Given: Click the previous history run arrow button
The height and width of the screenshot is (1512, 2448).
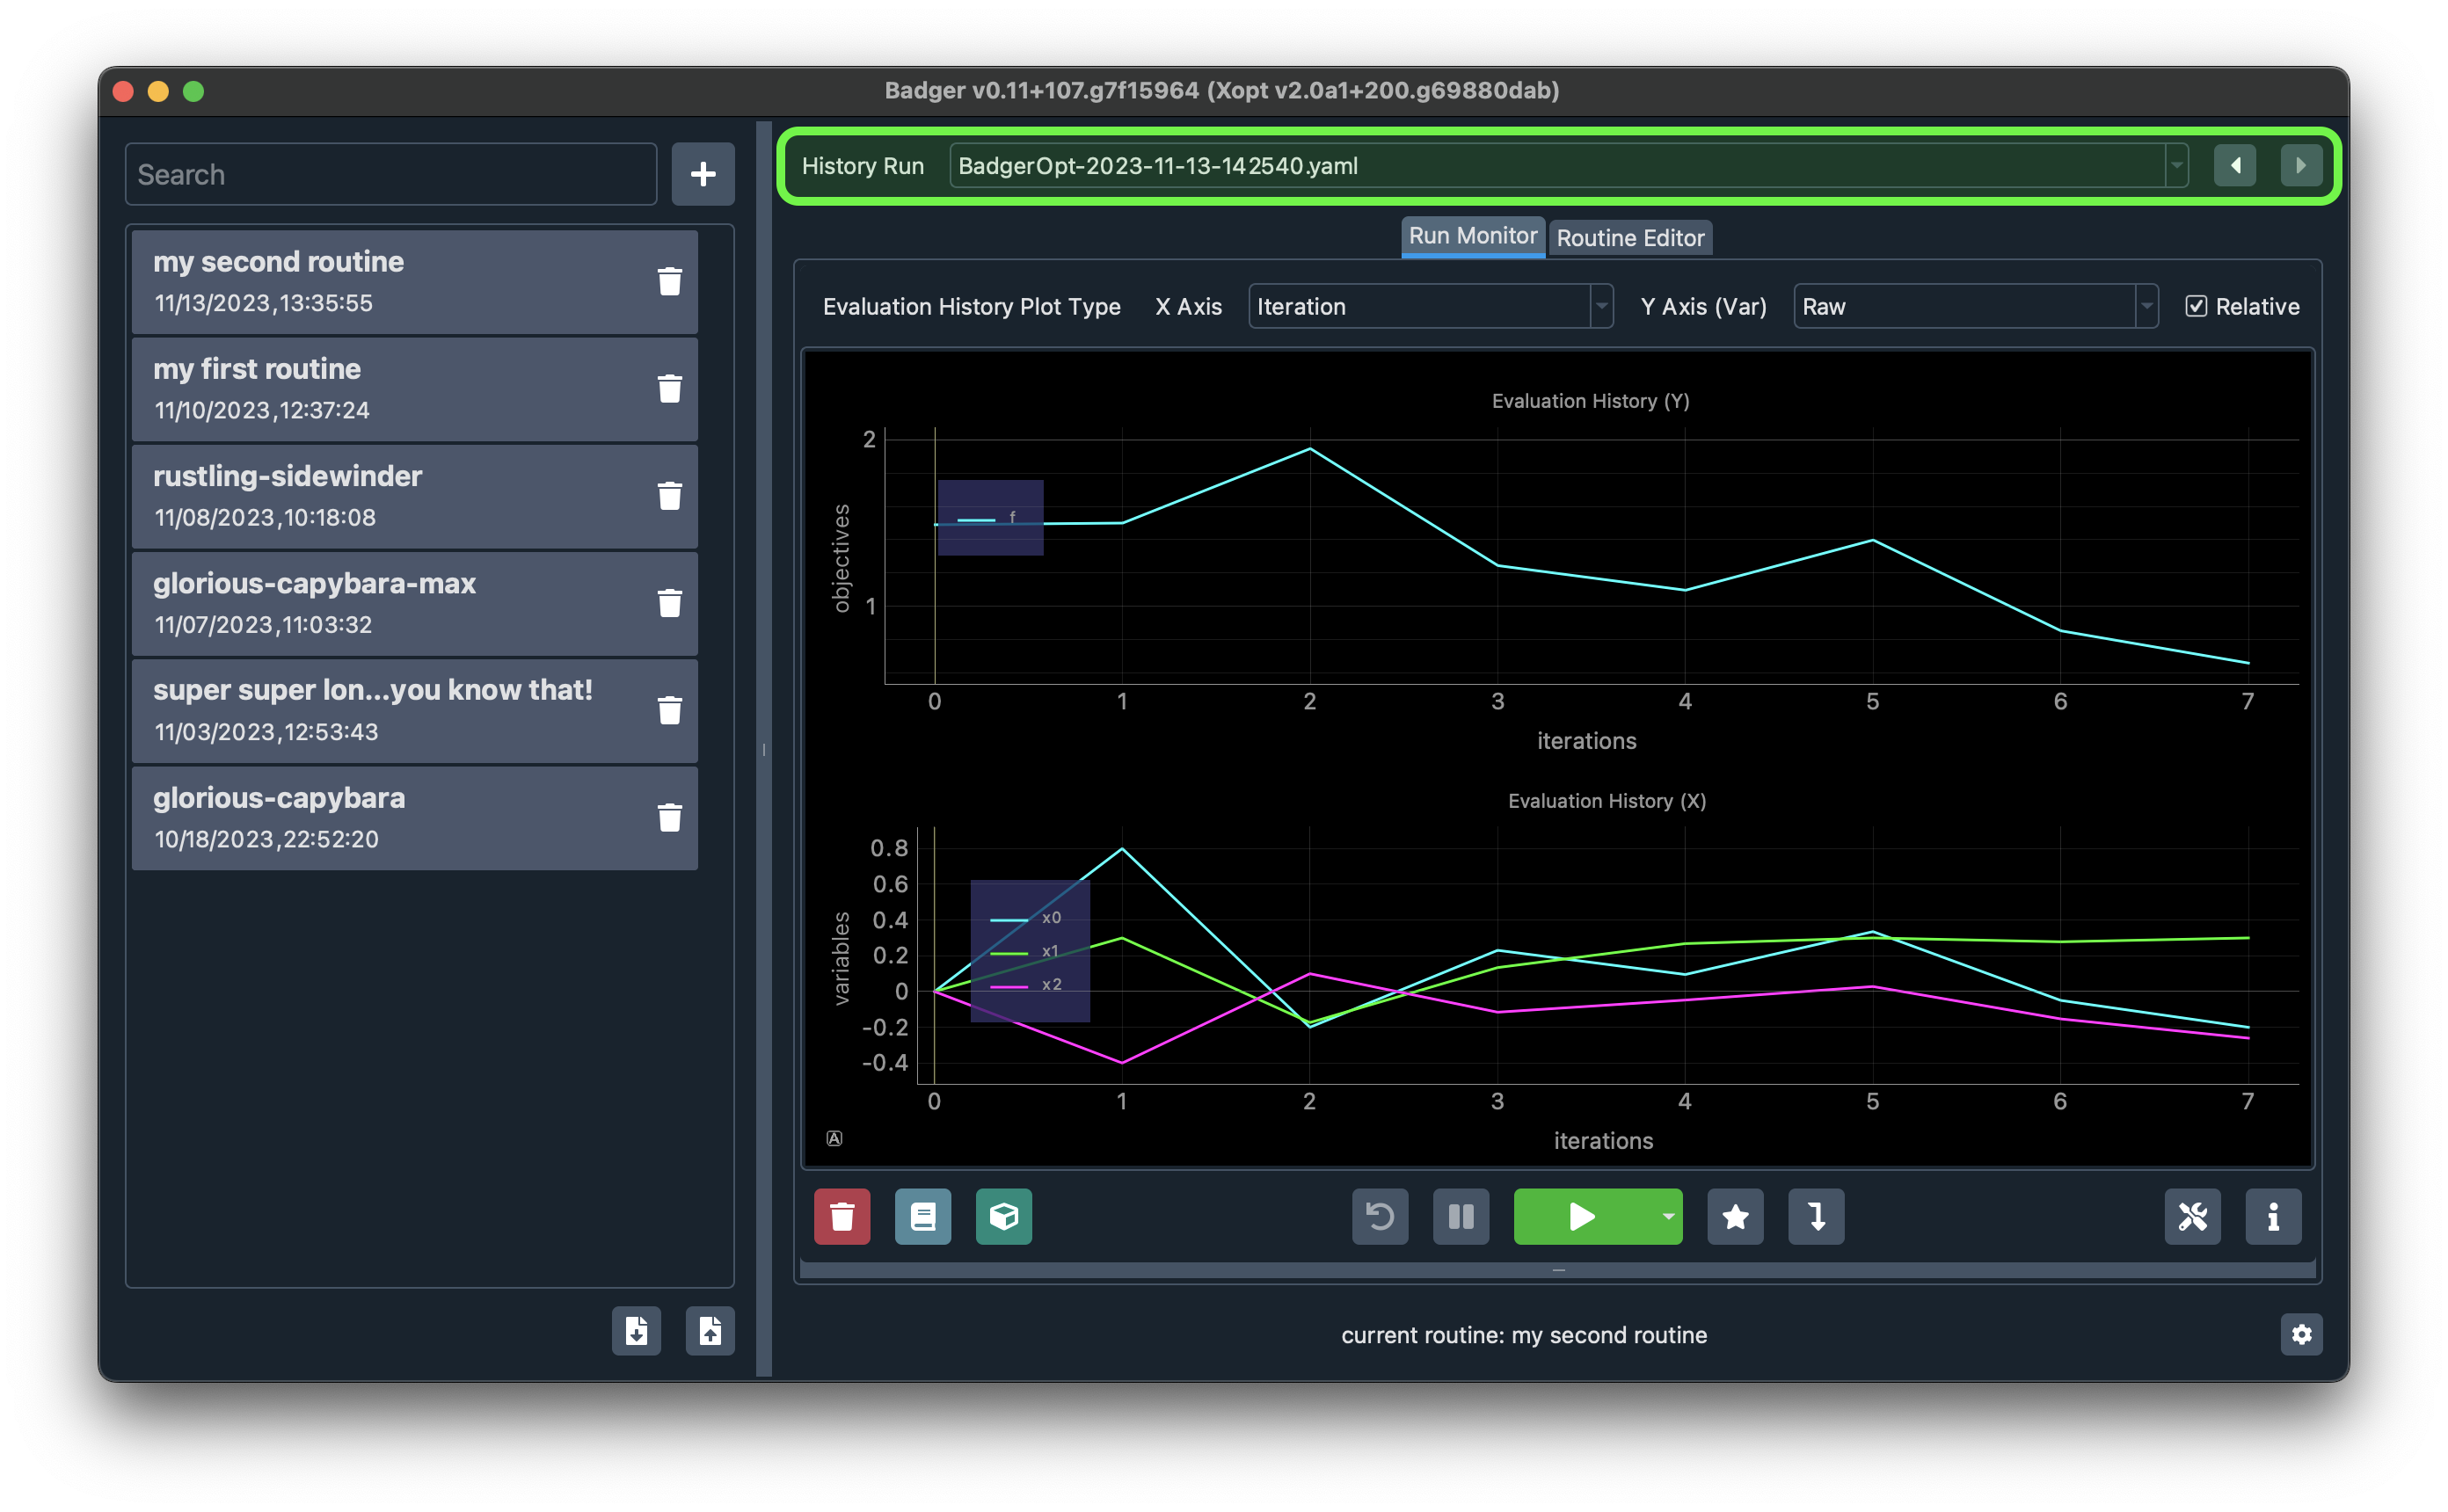Looking at the screenshot, I should point(2233,166).
